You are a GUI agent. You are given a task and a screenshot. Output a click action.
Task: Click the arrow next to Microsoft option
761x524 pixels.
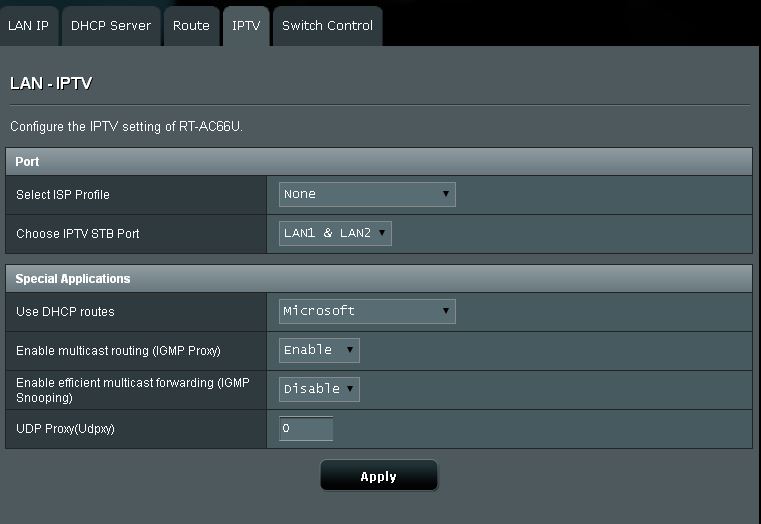[x=446, y=311]
